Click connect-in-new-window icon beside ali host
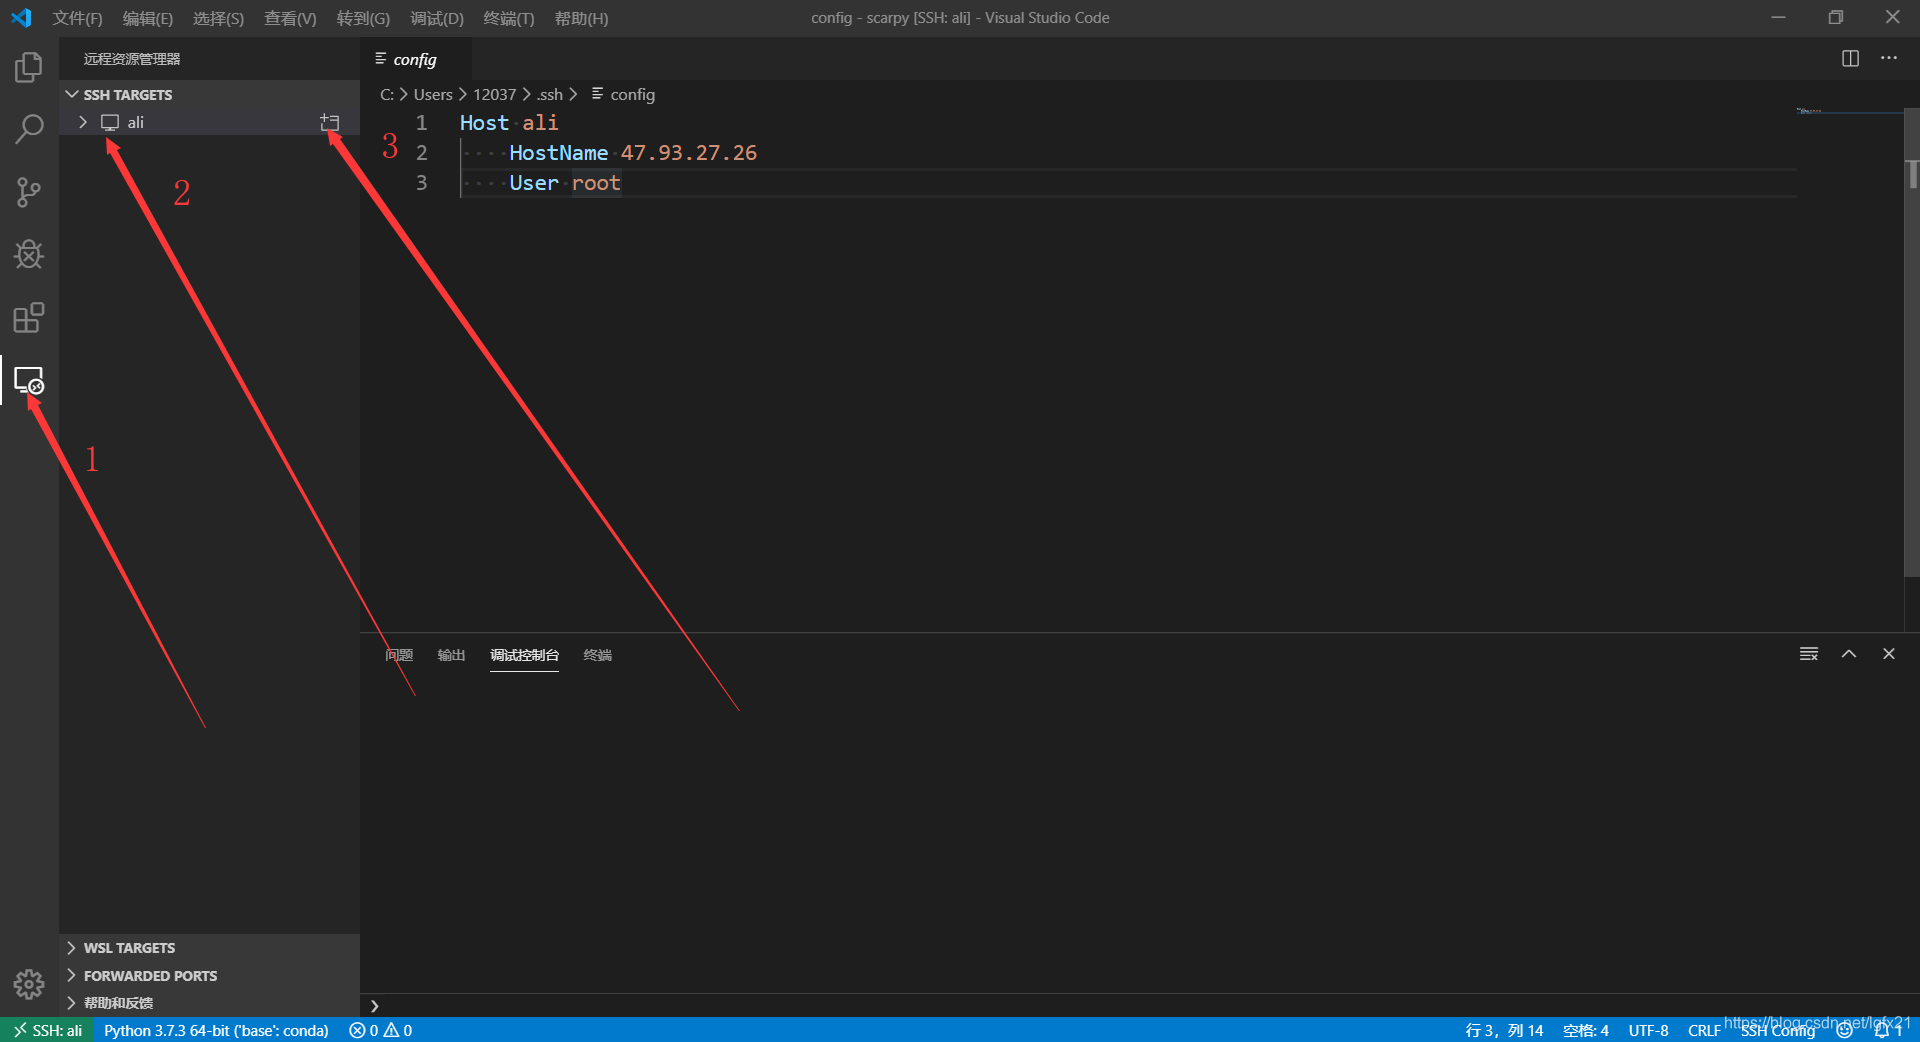This screenshot has width=1920, height=1042. click(330, 122)
